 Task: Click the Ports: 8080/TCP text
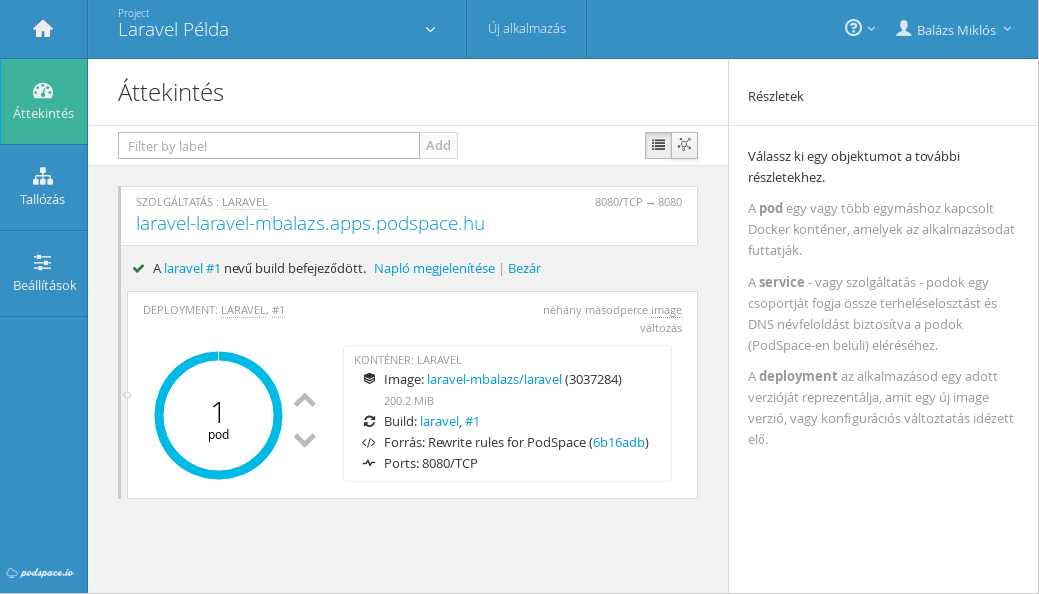[431, 463]
